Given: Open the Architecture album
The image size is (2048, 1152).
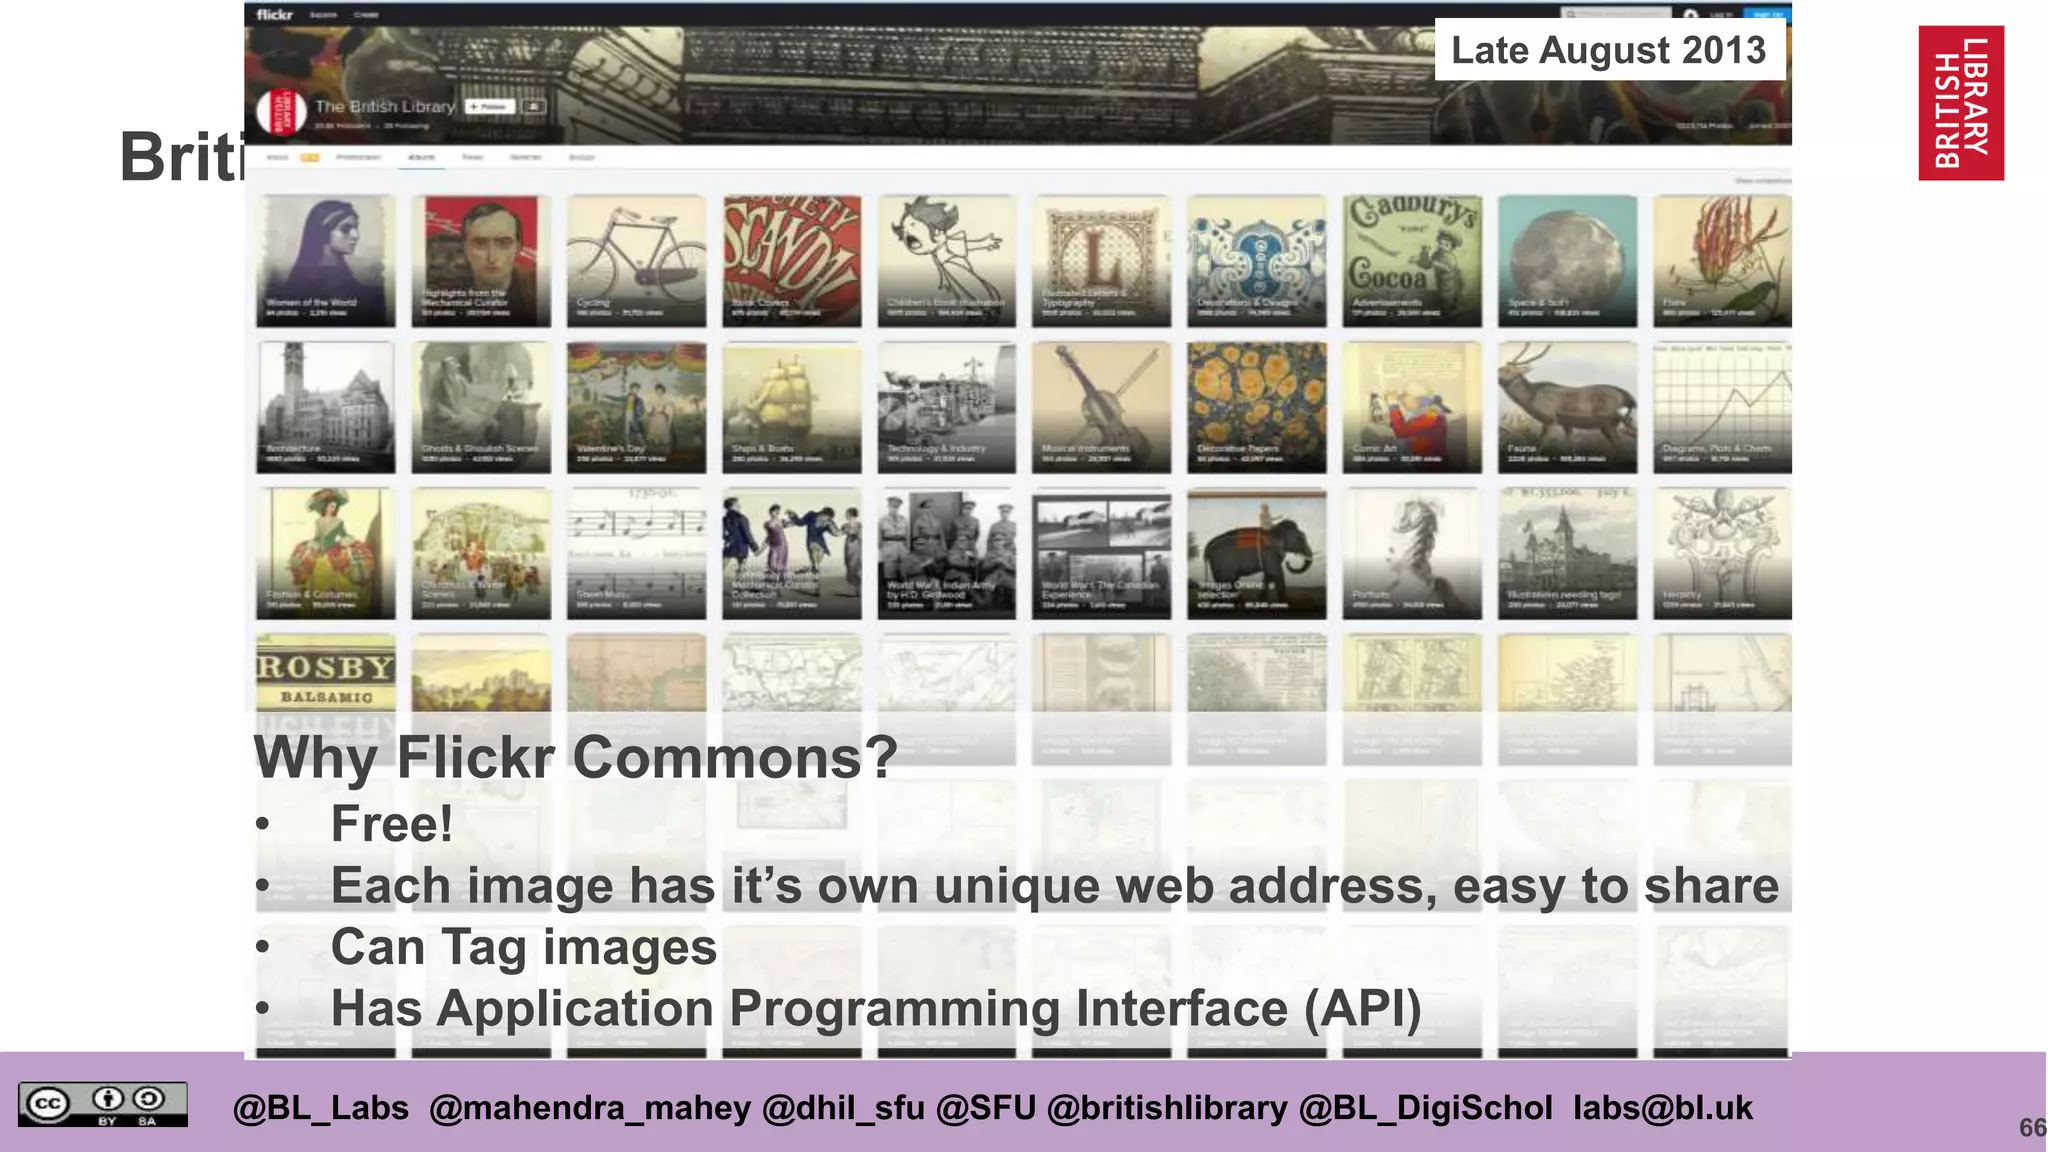Looking at the screenshot, I should click(326, 407).
